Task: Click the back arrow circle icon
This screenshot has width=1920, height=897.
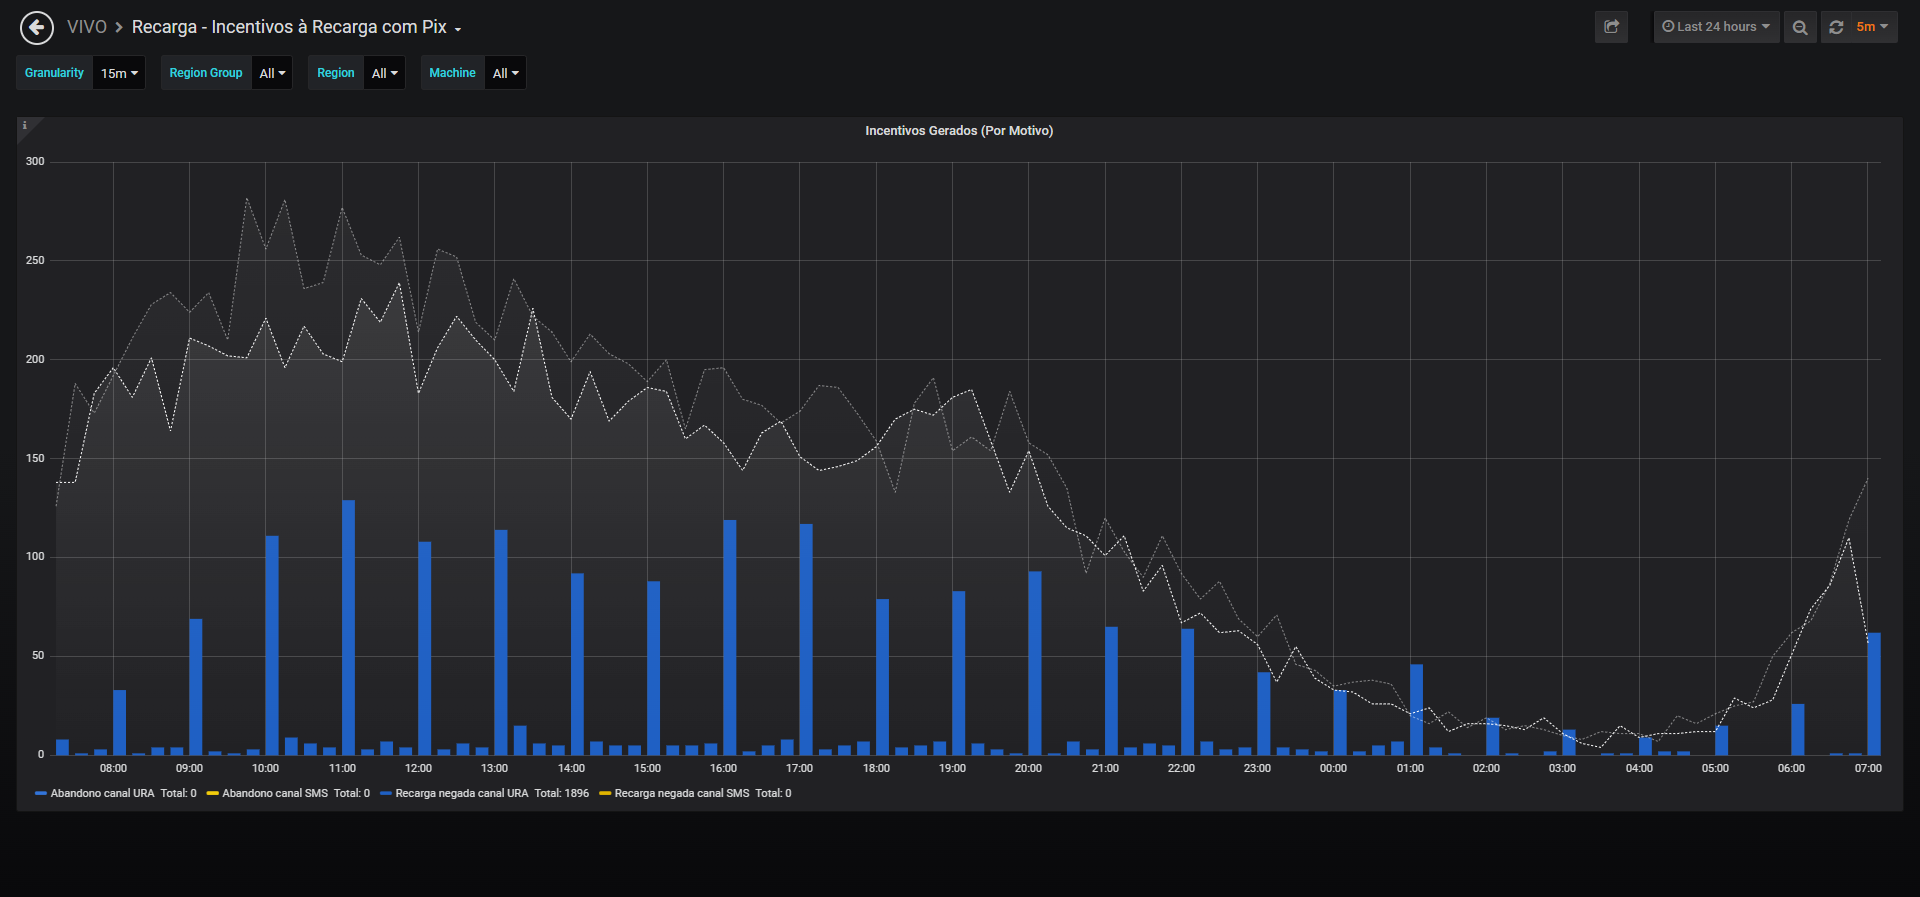Action: point(37,27)
